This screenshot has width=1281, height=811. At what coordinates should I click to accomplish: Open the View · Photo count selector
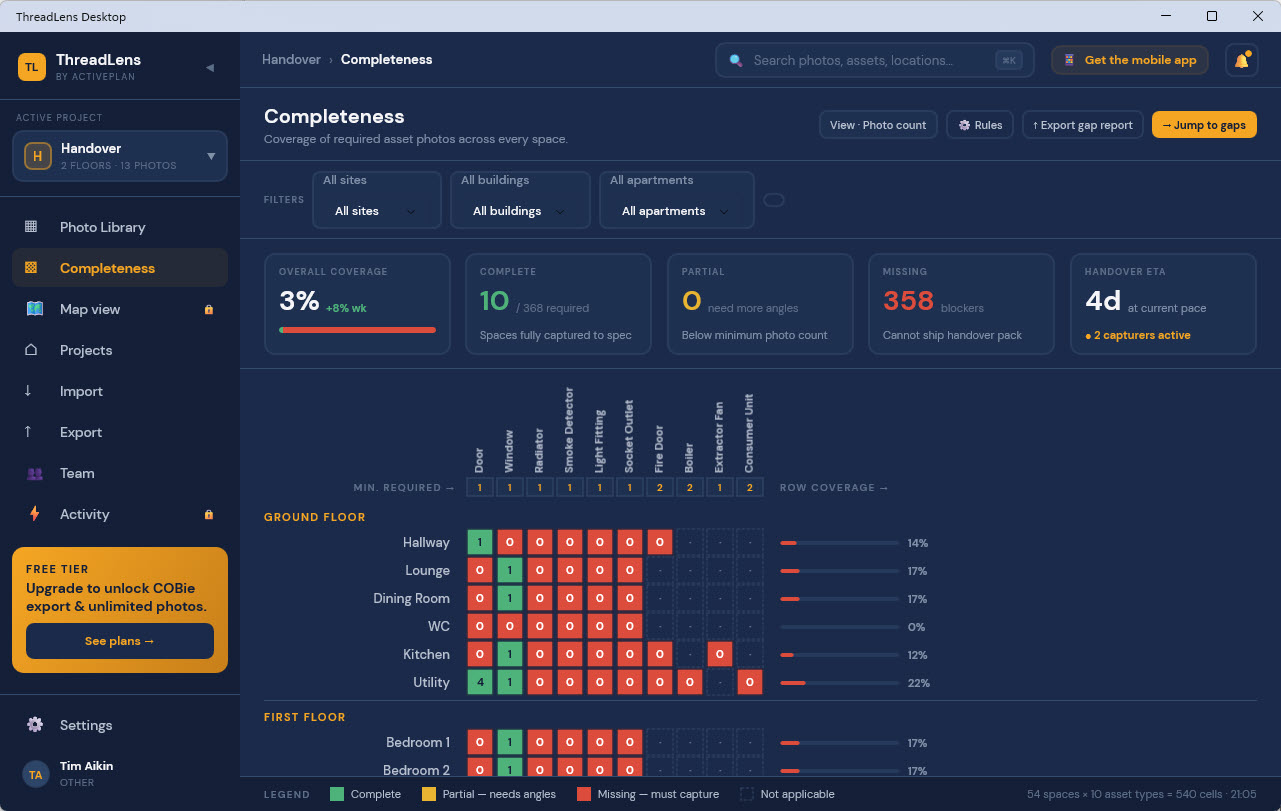pos(878,125)
